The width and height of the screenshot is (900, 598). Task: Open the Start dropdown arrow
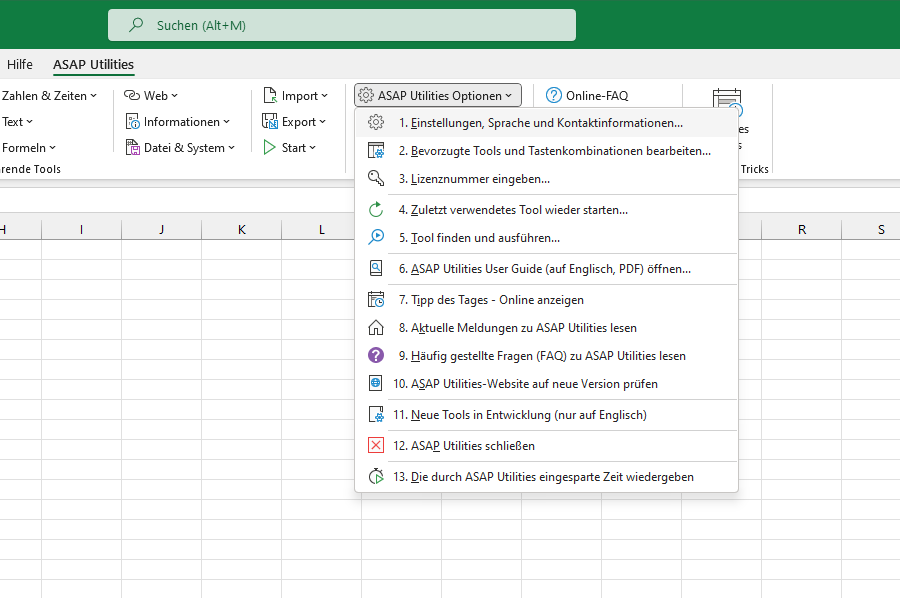[x=312, y=148]
